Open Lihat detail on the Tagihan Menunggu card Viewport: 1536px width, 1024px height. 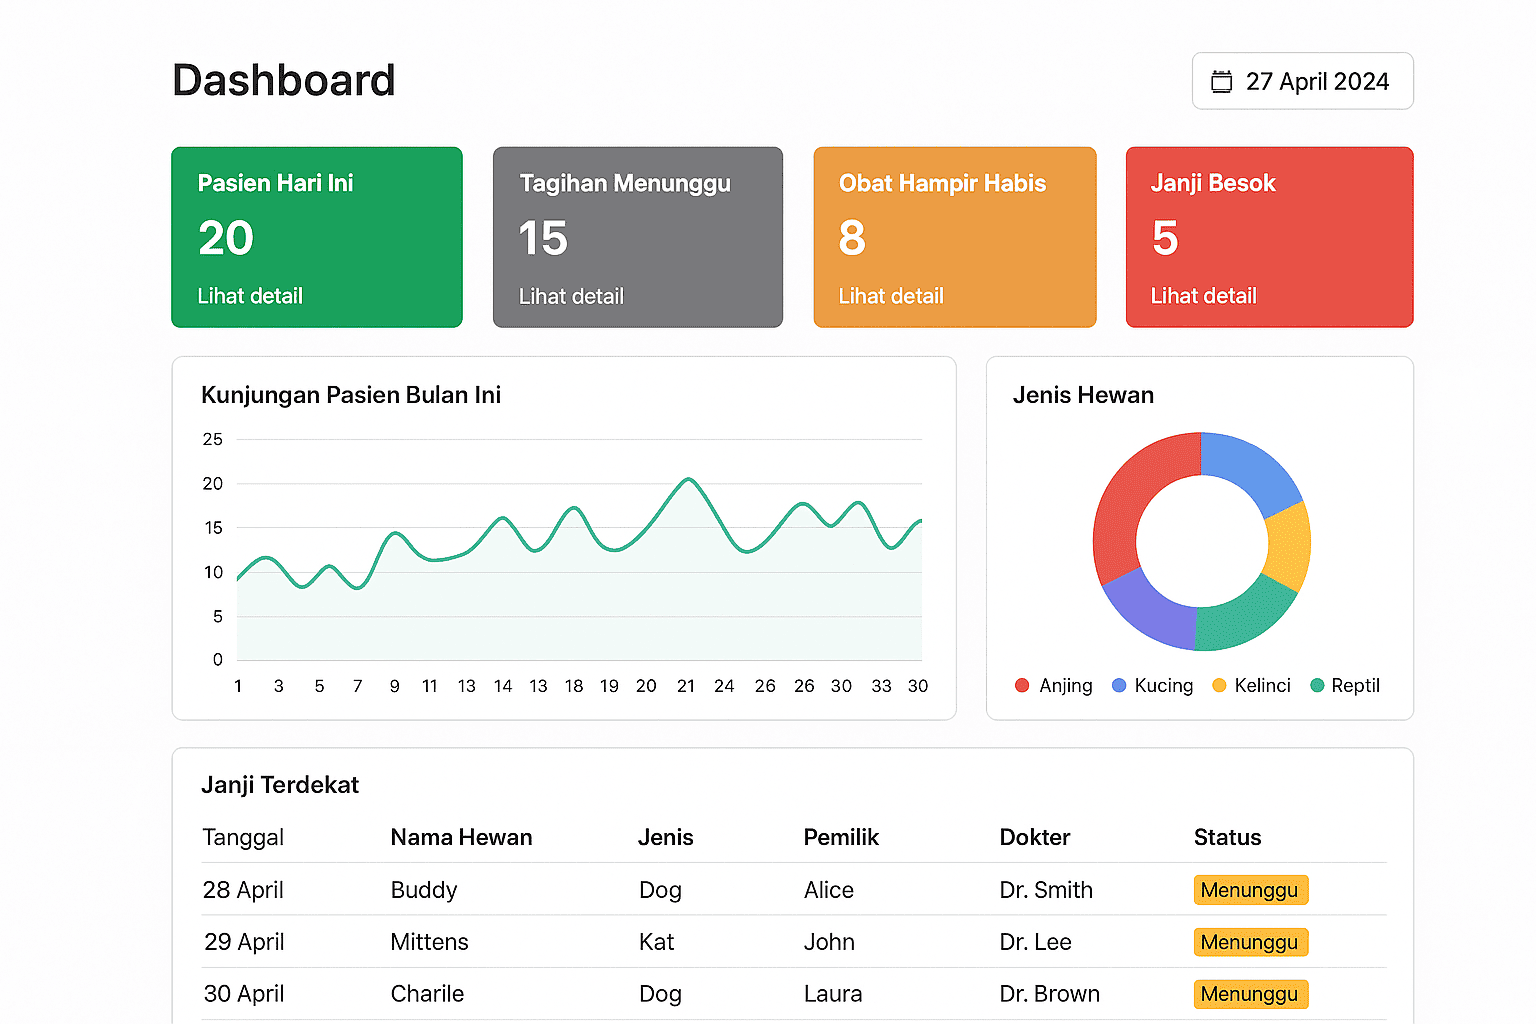[x=571, y=296]
